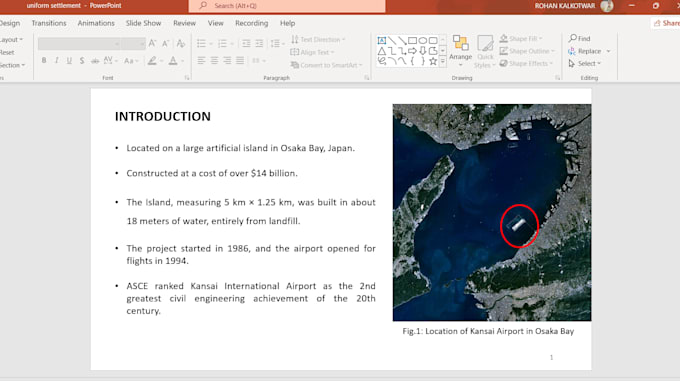
Task: Click the Find button
Action: click(x=580, y=38)
